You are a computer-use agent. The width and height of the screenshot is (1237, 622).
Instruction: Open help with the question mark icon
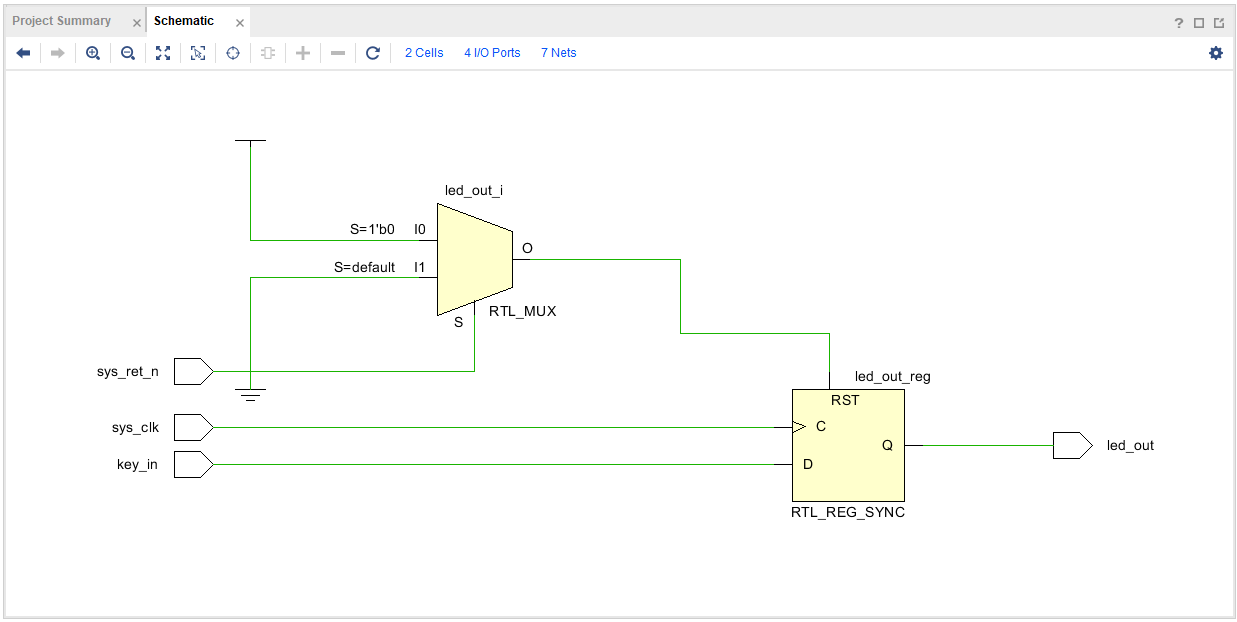click(x=1179, y=22)
